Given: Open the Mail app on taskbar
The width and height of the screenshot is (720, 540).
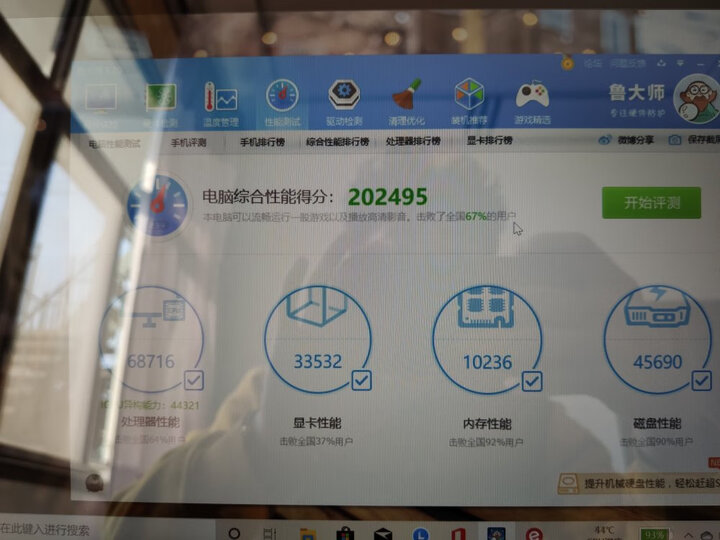Looking at the screenshot, I should [382, 534].
